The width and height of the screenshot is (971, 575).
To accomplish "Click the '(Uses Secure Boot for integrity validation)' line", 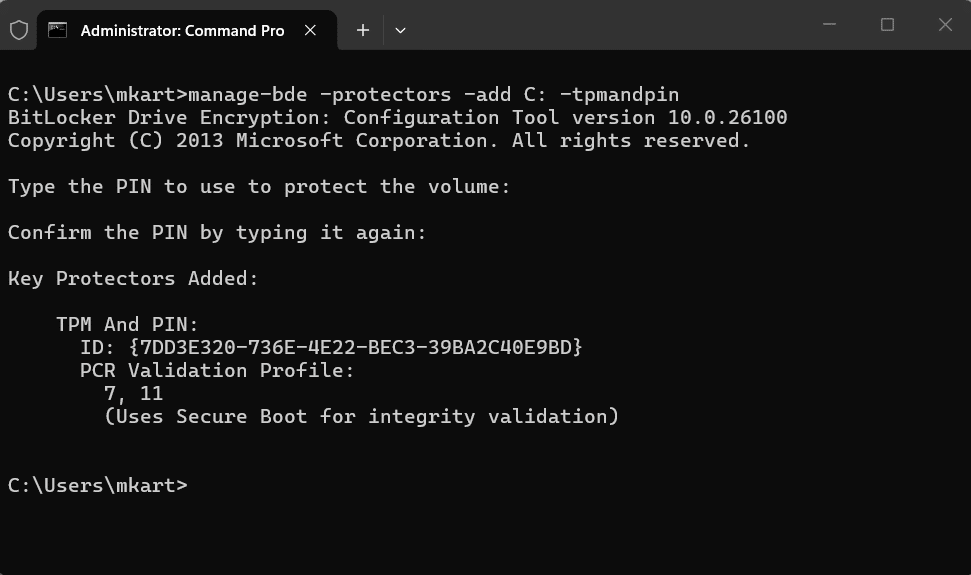I will [361, 416].
